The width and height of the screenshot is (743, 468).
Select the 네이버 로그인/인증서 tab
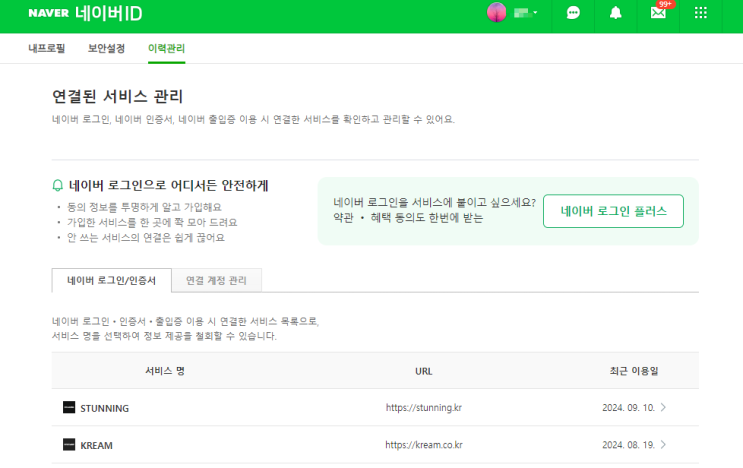(111, 280)
